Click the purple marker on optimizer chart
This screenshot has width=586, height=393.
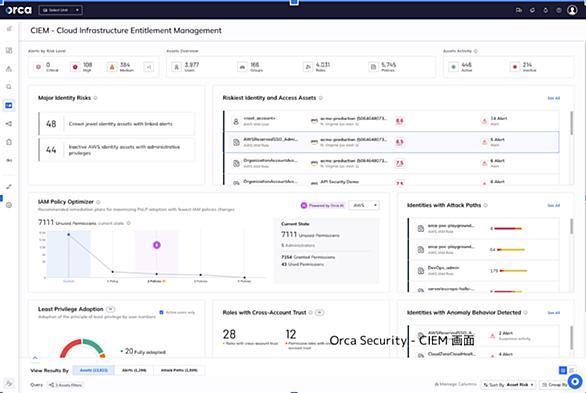point(157,245)
